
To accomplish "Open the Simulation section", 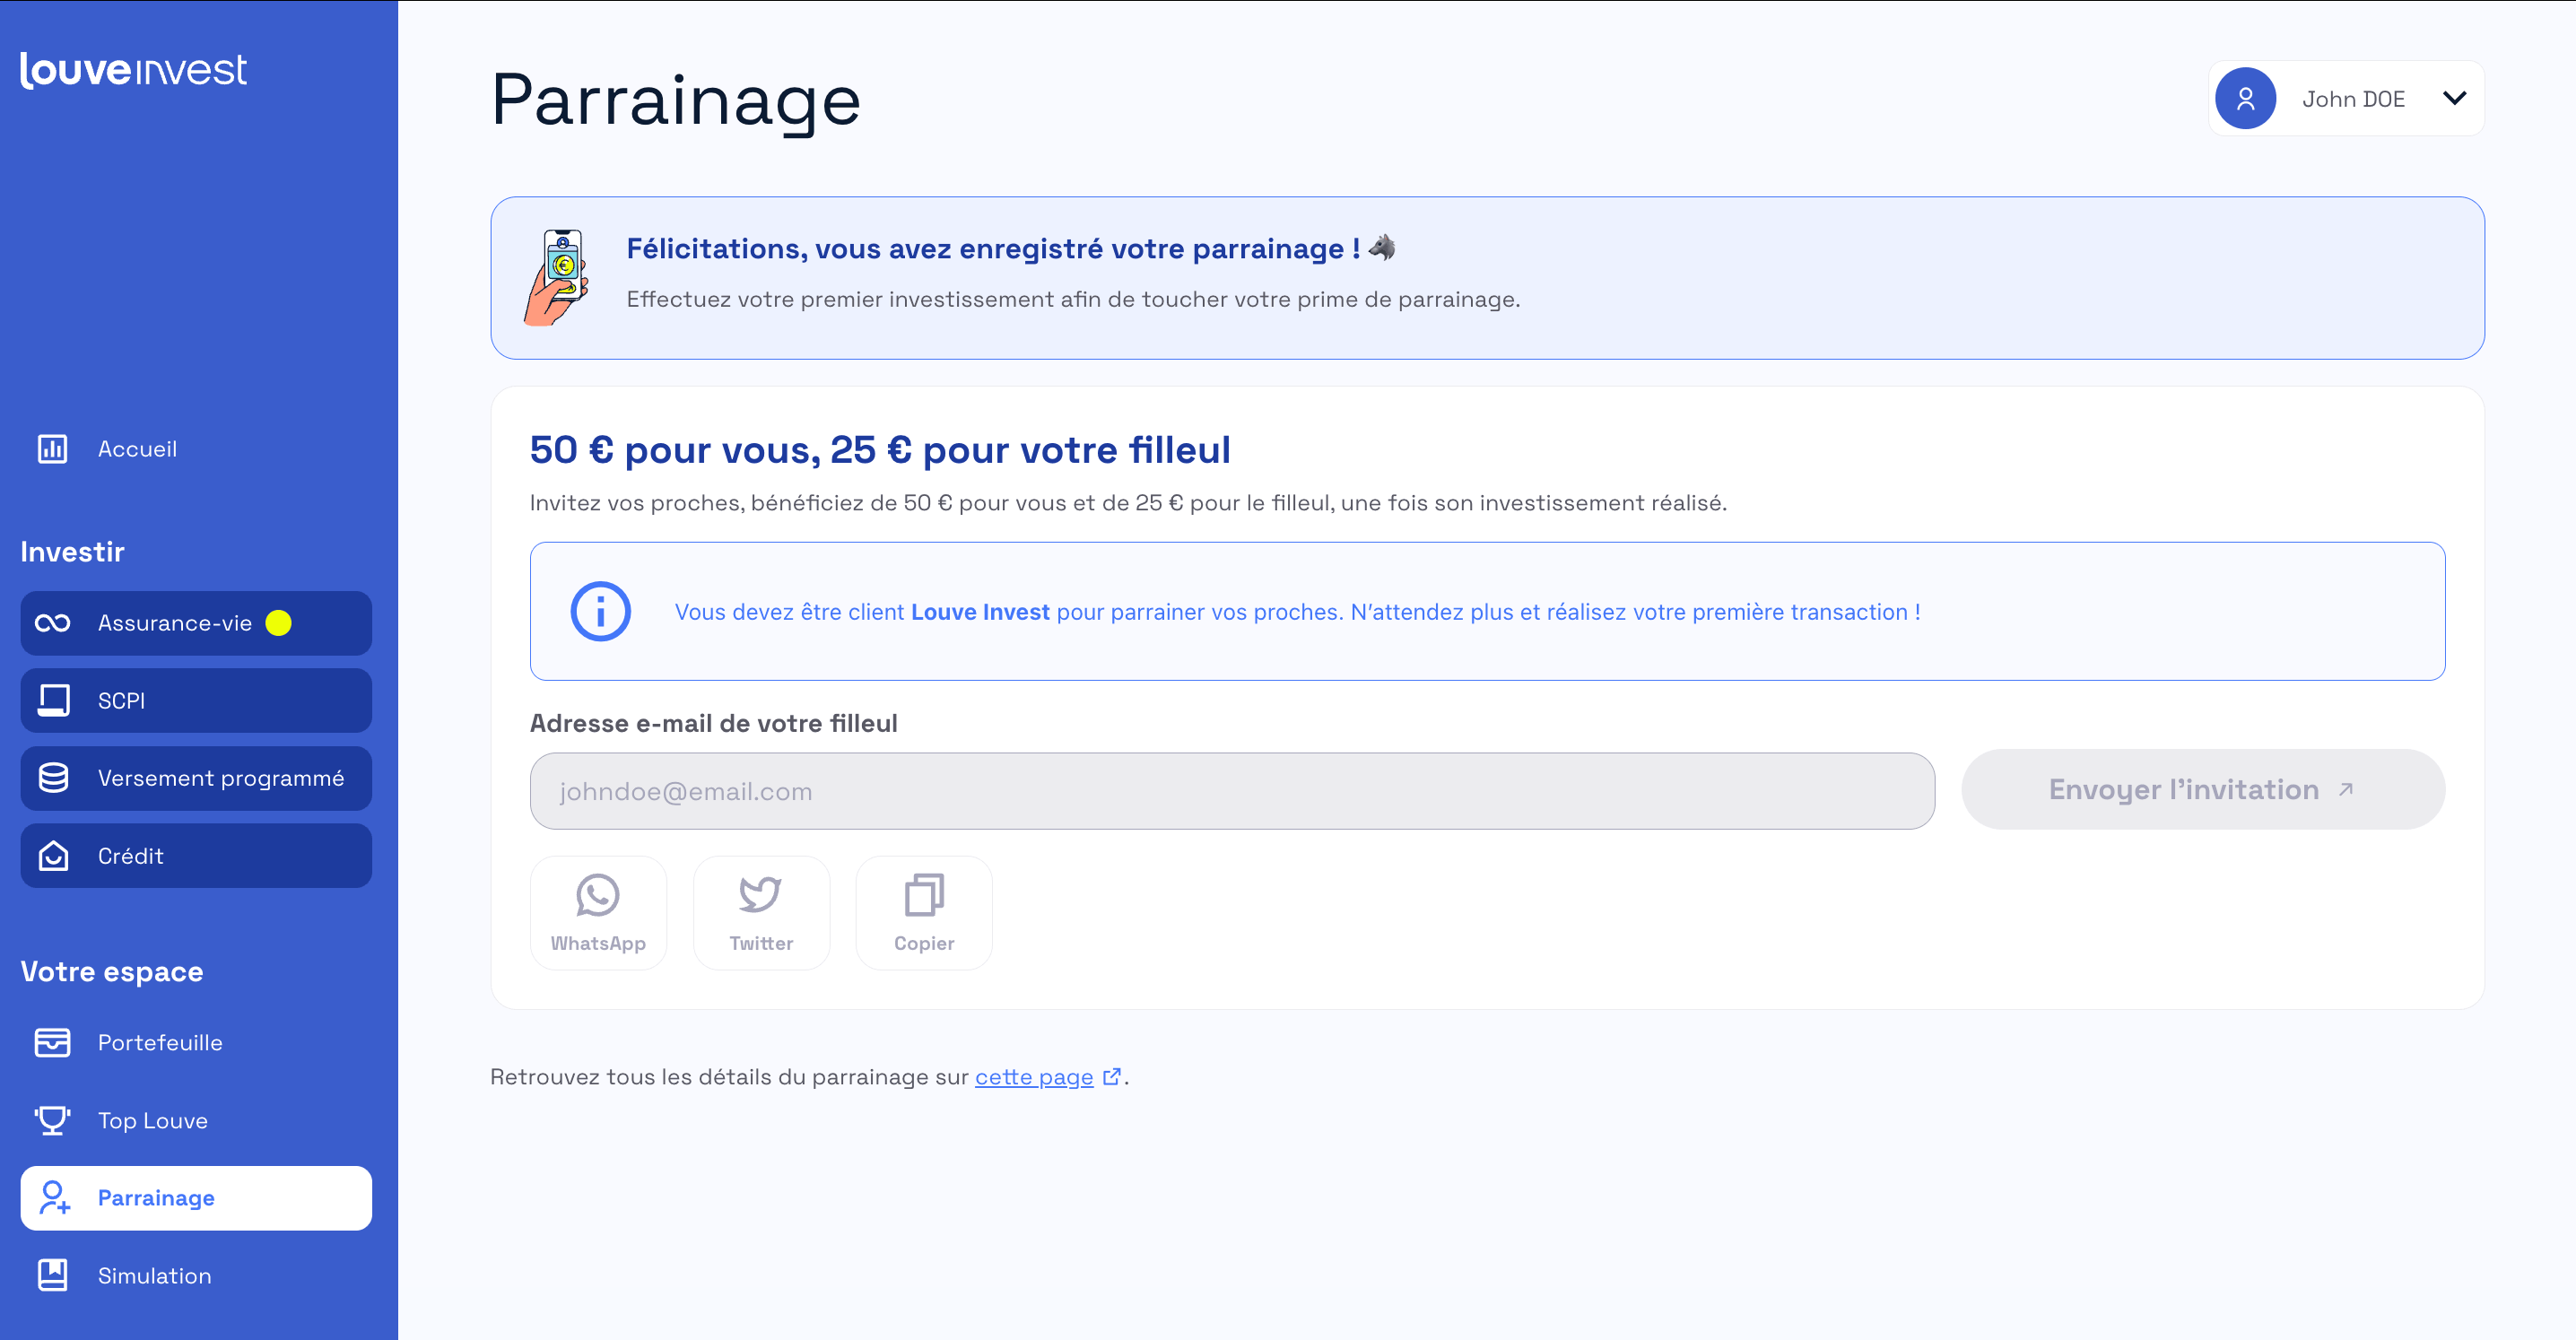I will pos(154,1275).
